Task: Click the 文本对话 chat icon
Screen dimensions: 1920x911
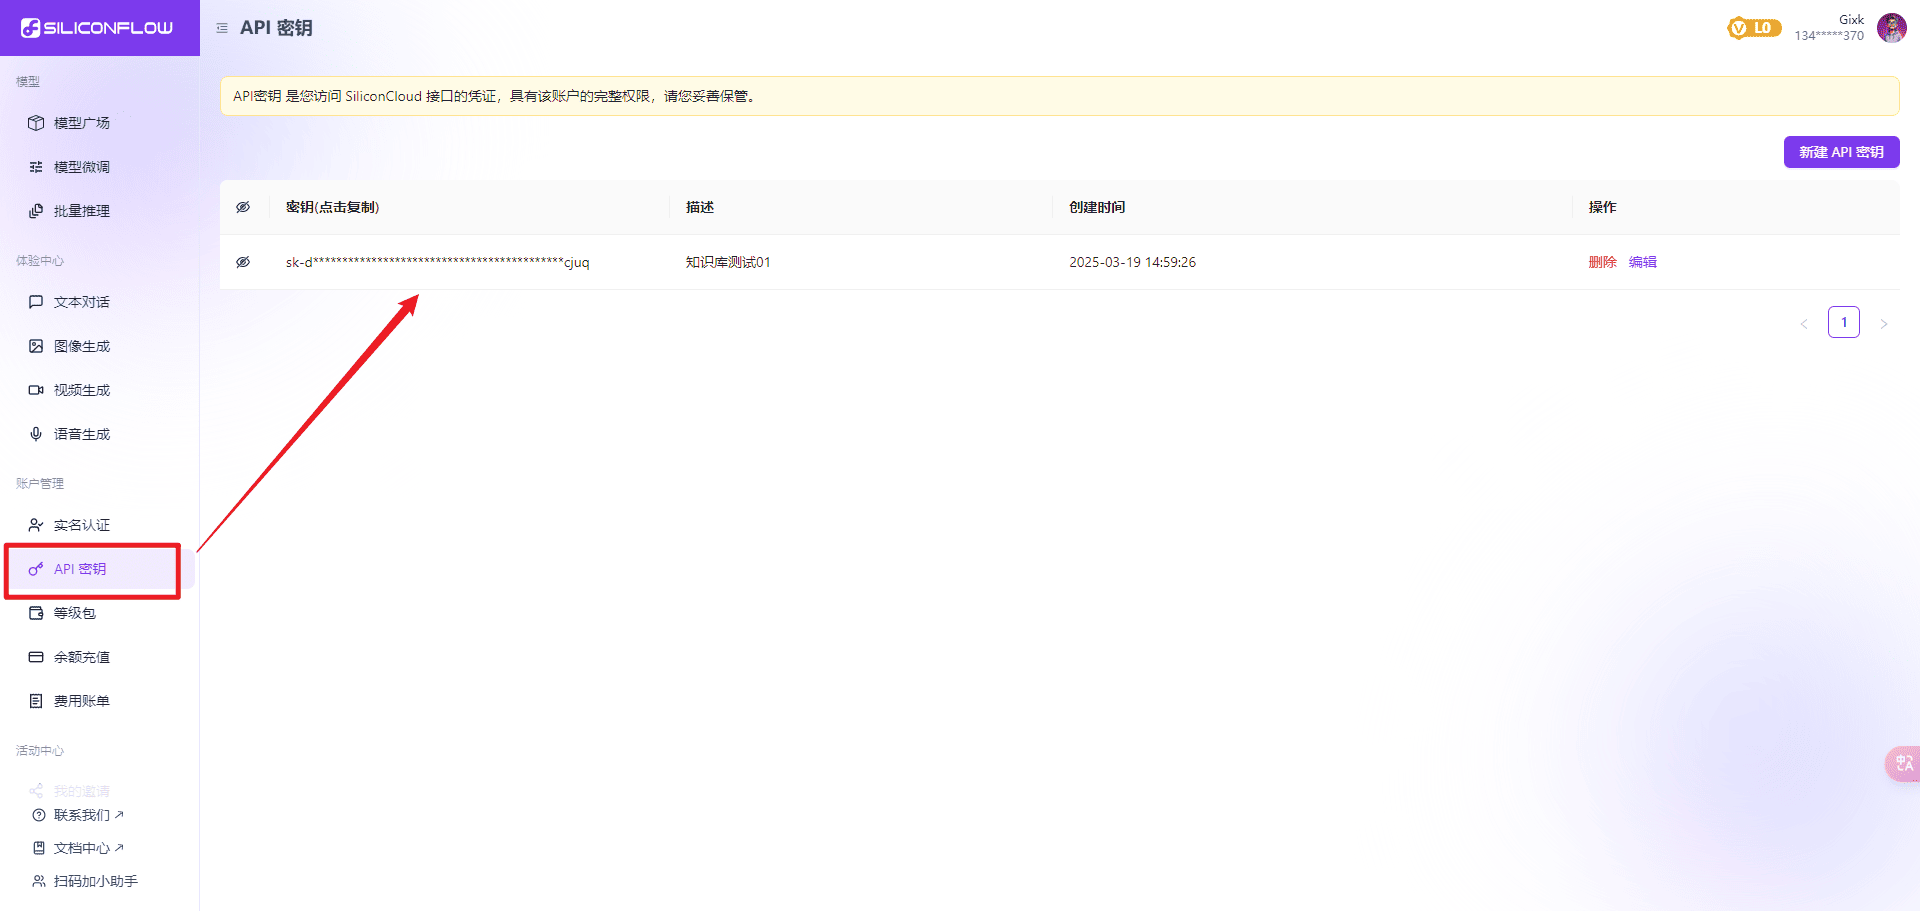Action: [36, 302]
